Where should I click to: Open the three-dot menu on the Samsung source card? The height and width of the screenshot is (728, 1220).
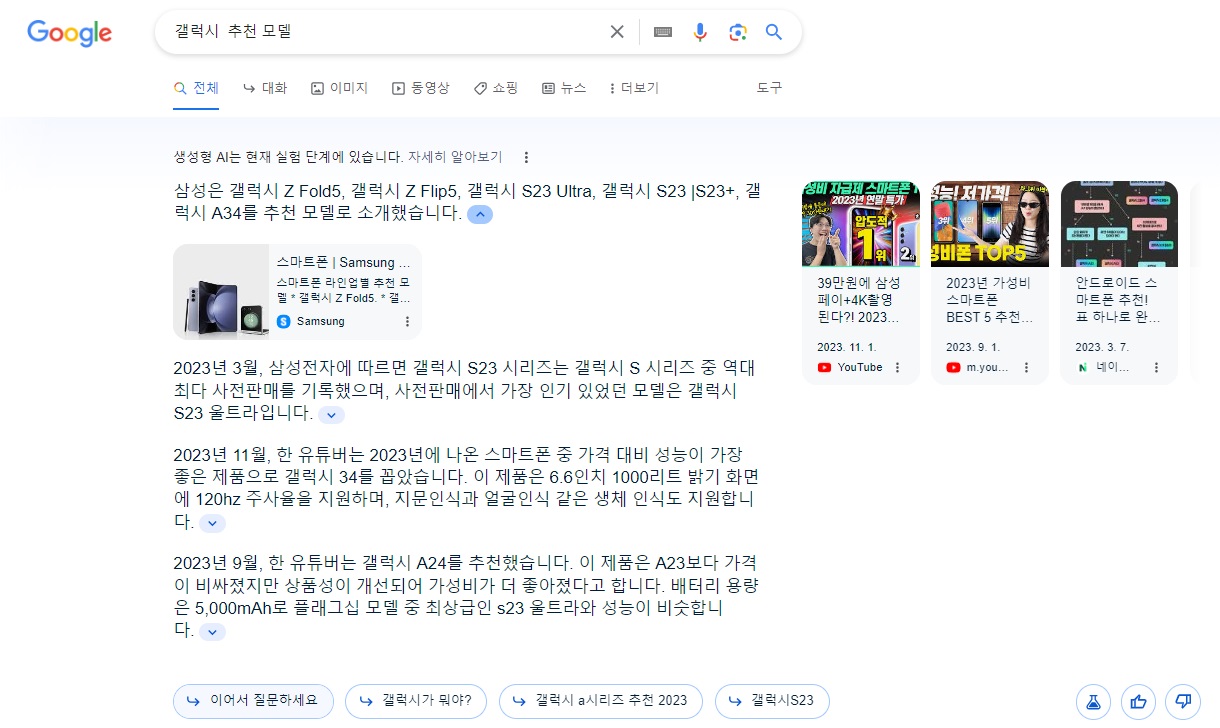click(407, 321)
